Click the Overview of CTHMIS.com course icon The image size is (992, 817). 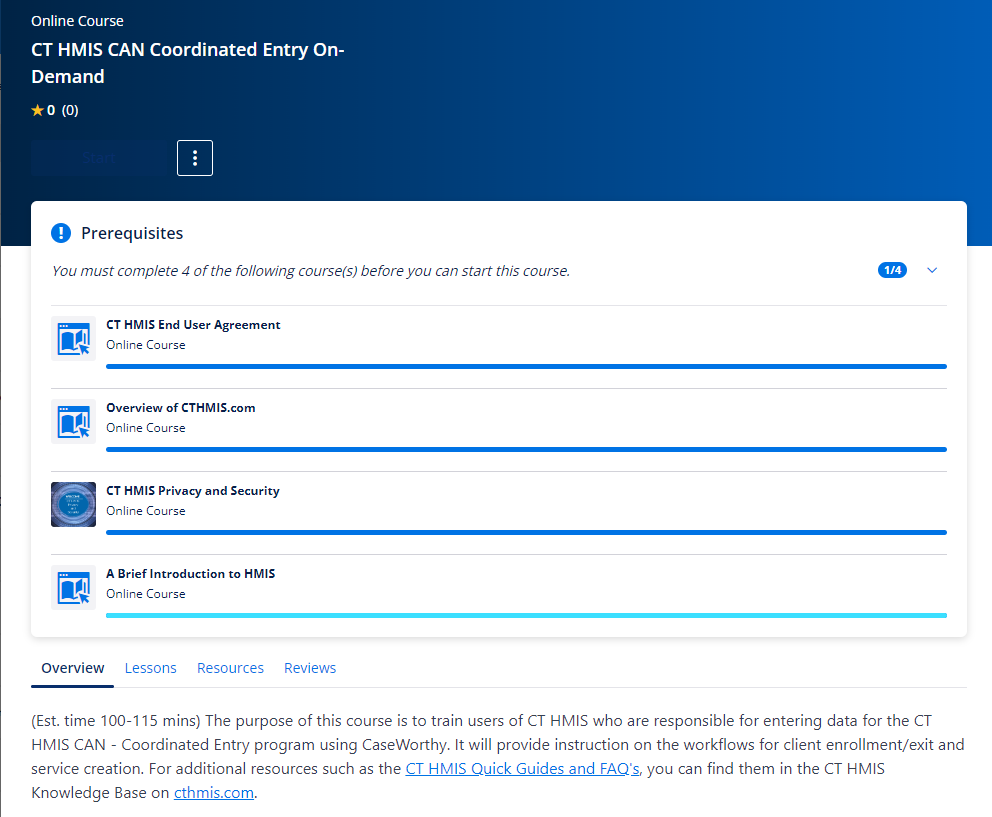[73, 421]
